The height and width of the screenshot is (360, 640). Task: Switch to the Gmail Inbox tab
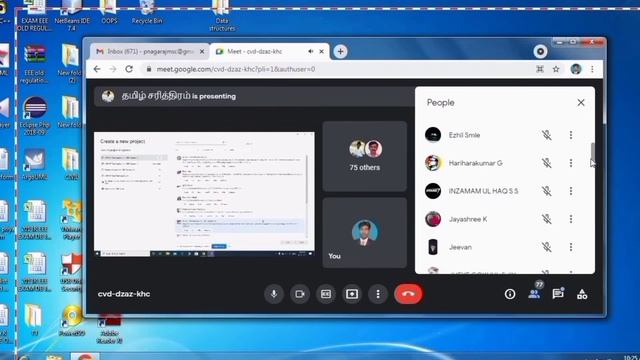pos(149,51)
